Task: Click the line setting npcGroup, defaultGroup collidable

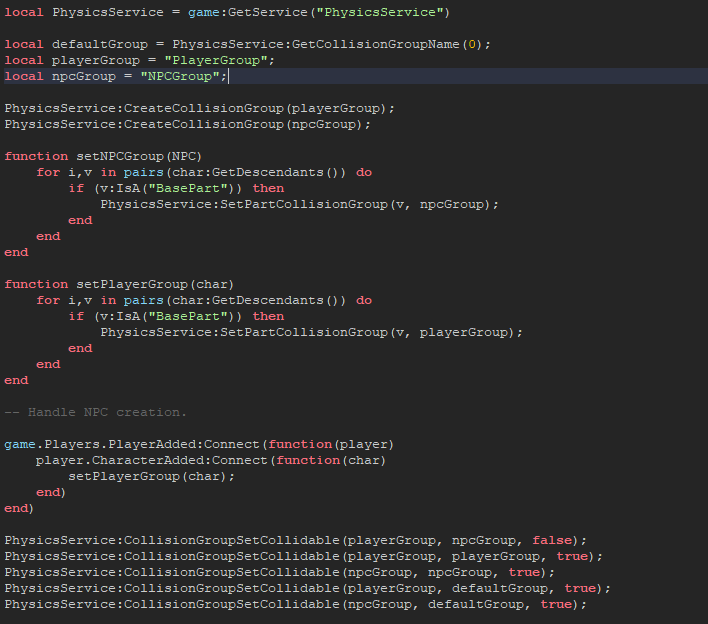Action: tap(295, 605)
